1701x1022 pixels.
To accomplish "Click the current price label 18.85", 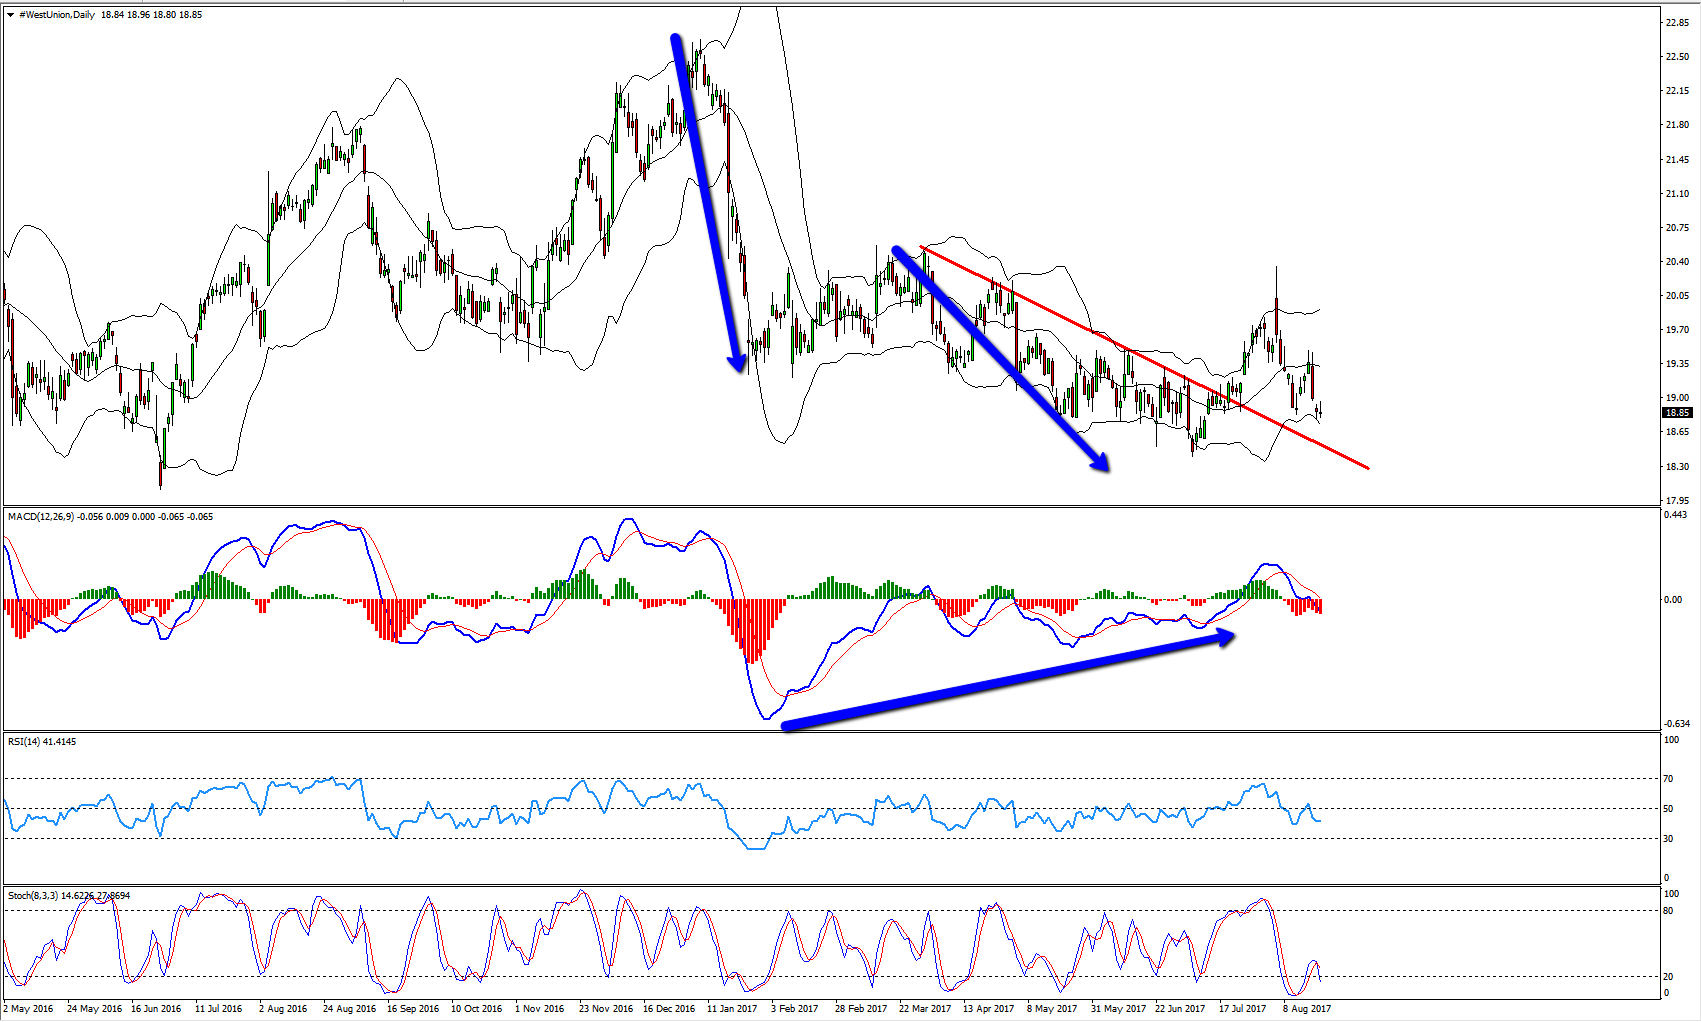I will [x=1677, y=412].
